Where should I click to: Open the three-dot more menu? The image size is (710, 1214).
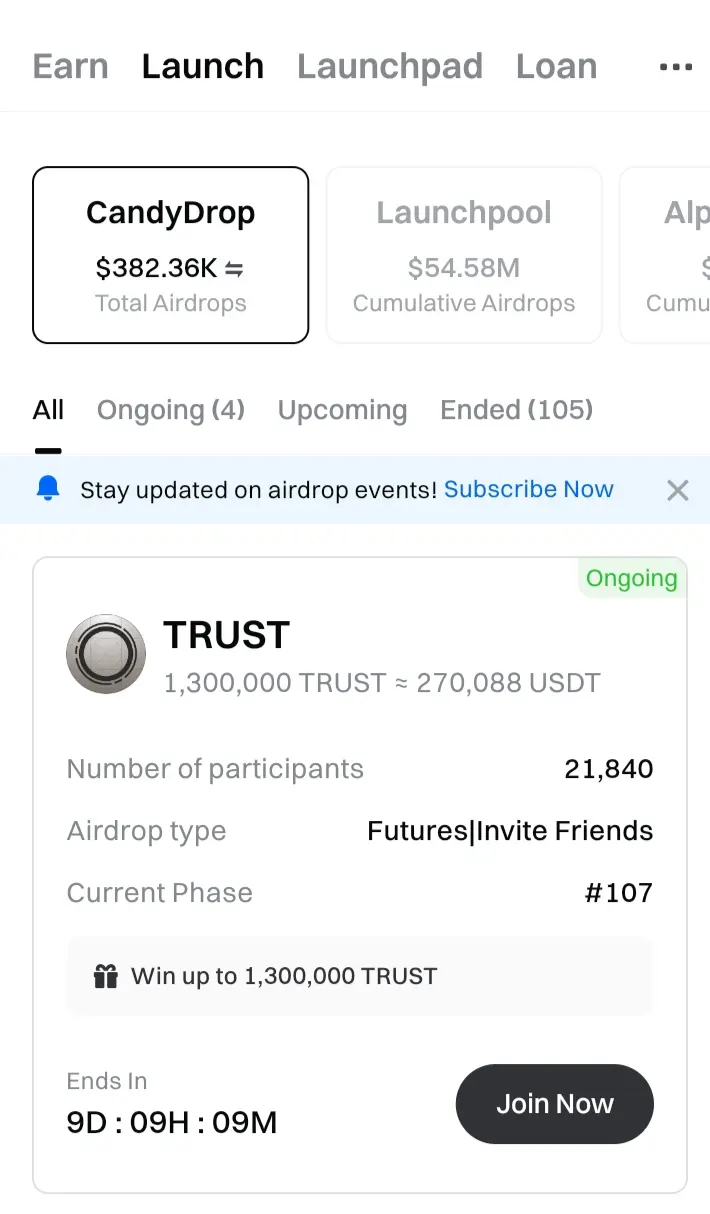(x=676, y=67)
